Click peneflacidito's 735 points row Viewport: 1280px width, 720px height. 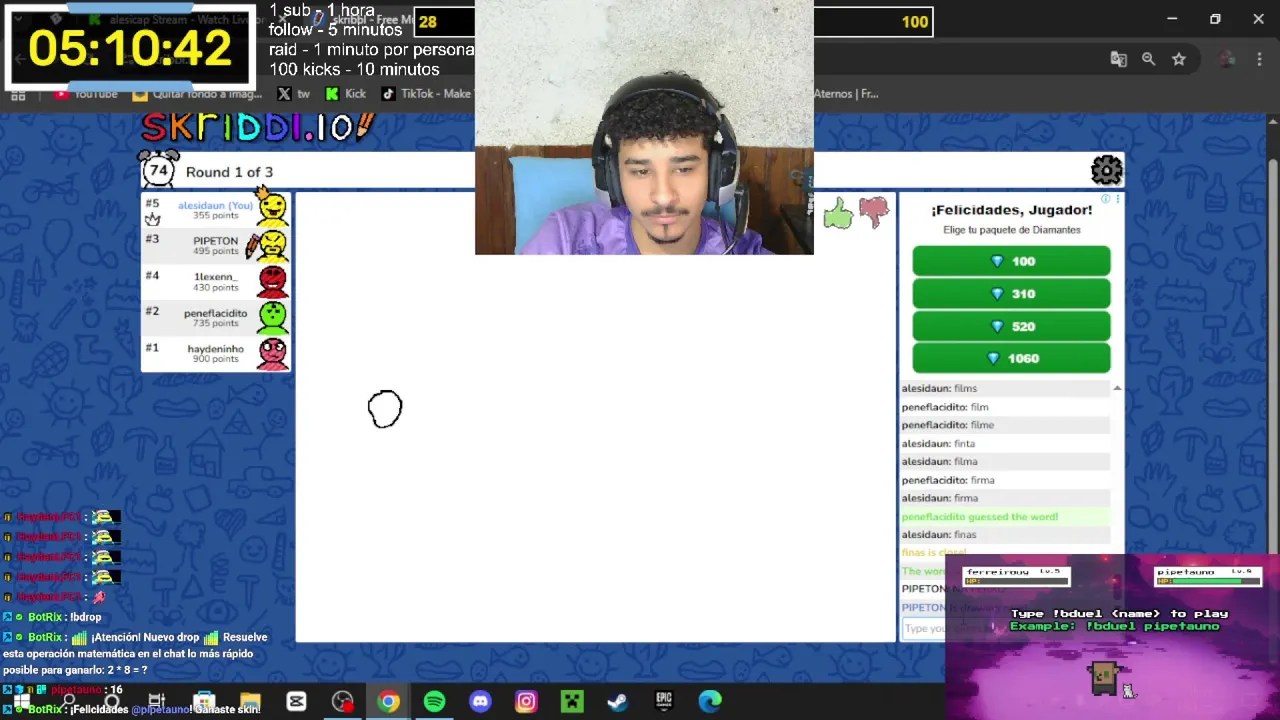[x=216, y=317]
